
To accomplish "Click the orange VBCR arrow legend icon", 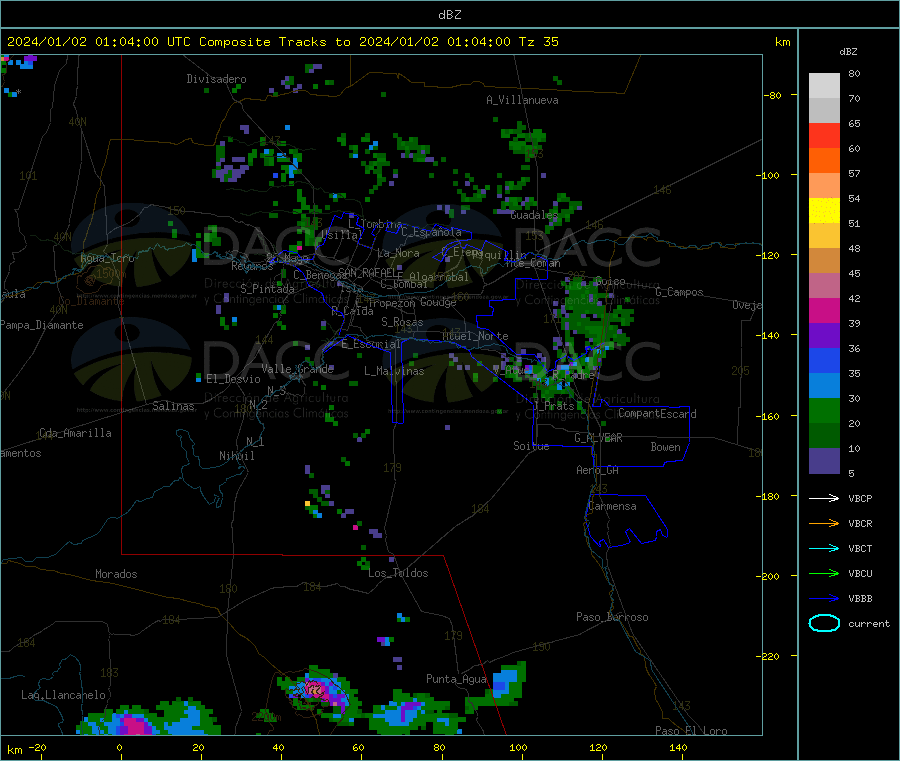I will pyautogui.click(x=824, y=523).
